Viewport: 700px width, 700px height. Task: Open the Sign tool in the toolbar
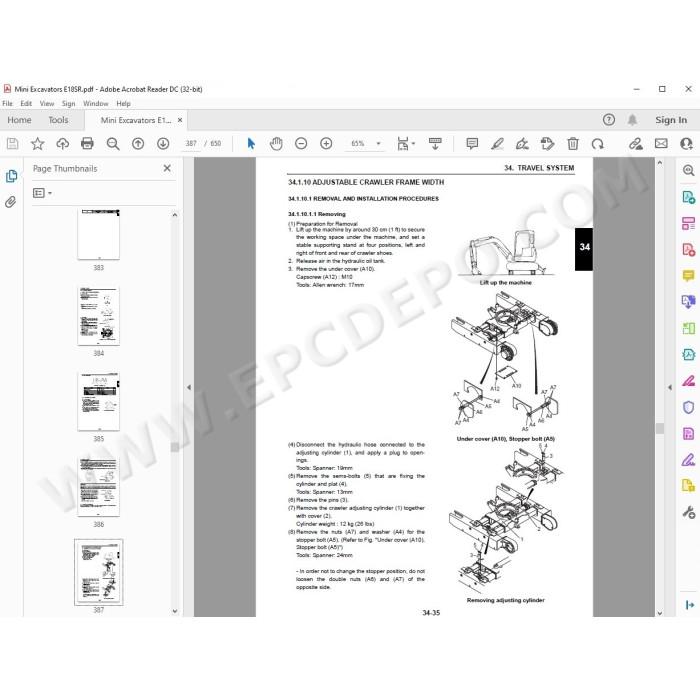(x=522, y=143)
